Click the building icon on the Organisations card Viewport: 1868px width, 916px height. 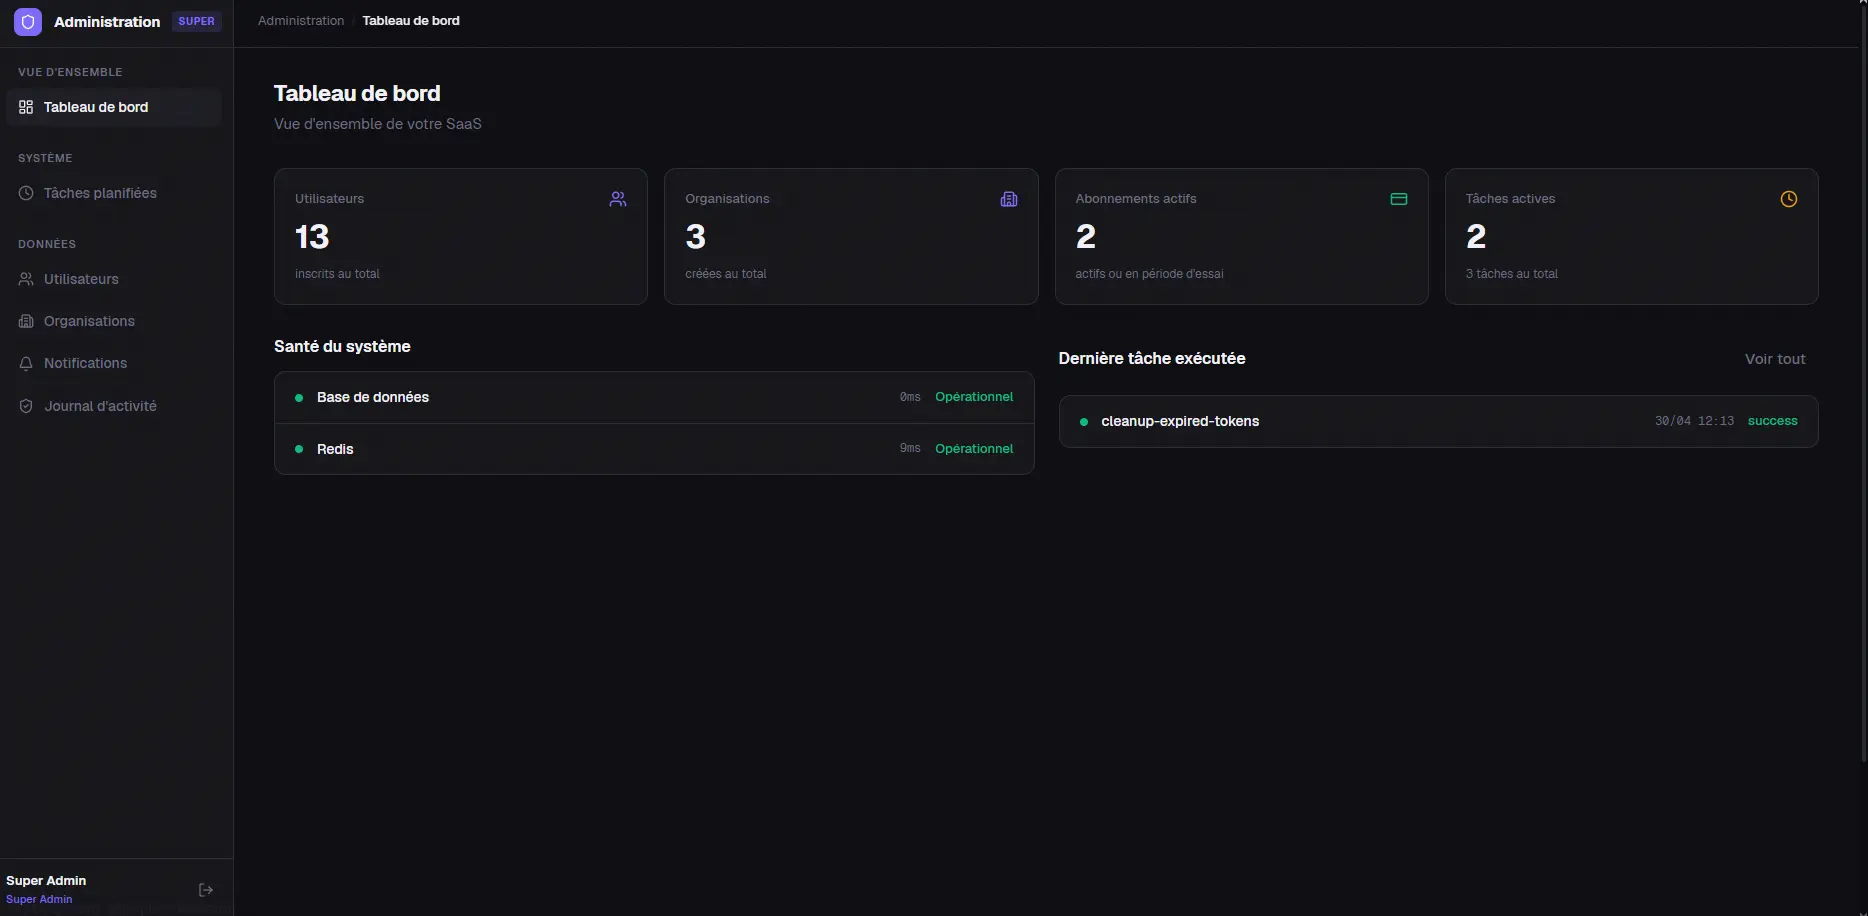click(x=1009, y=199)
